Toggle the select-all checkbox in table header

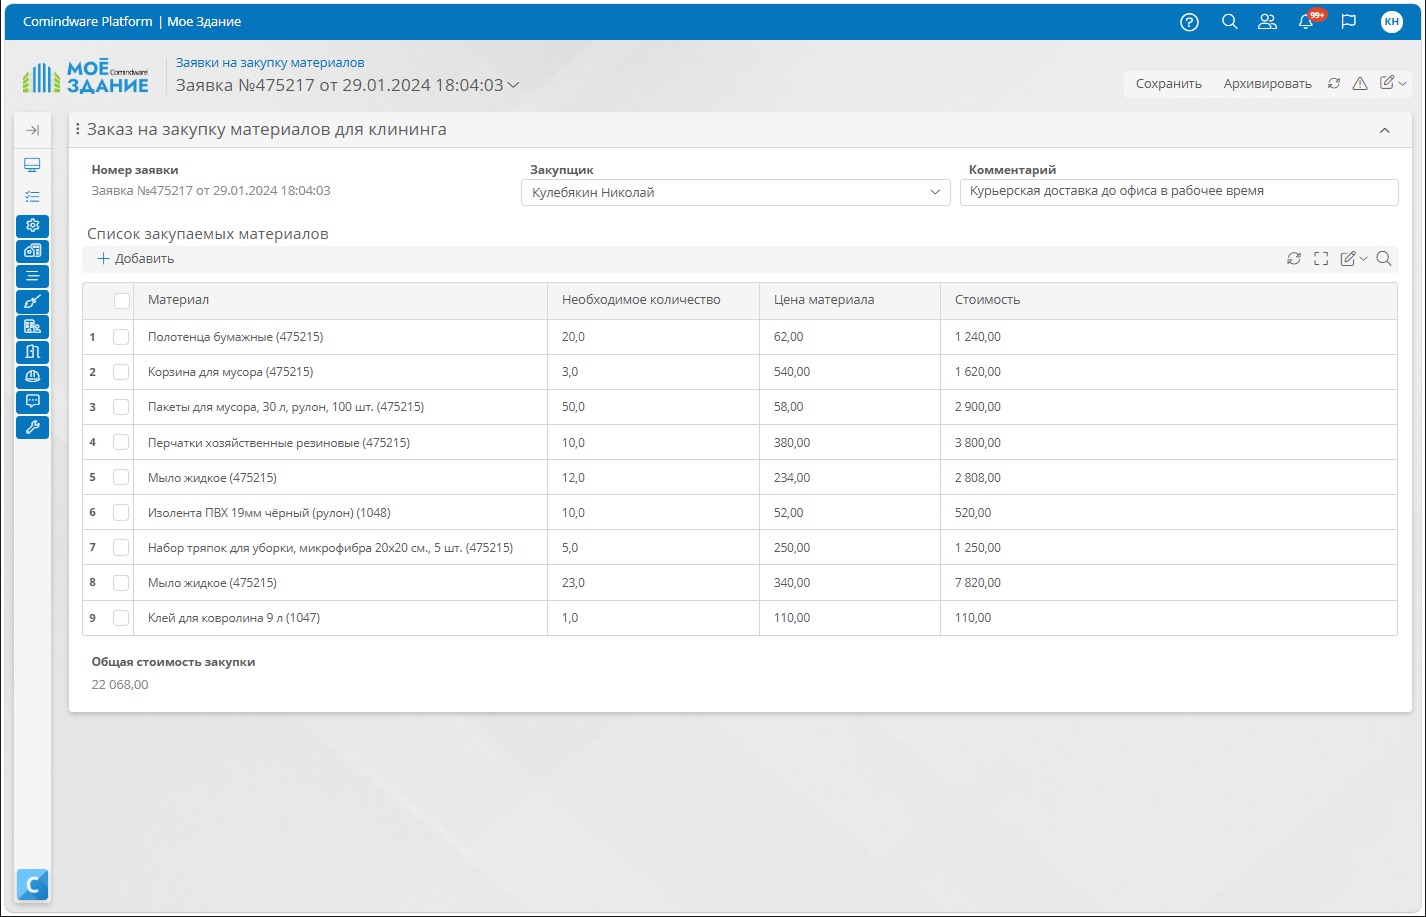(x=122, y=301)
